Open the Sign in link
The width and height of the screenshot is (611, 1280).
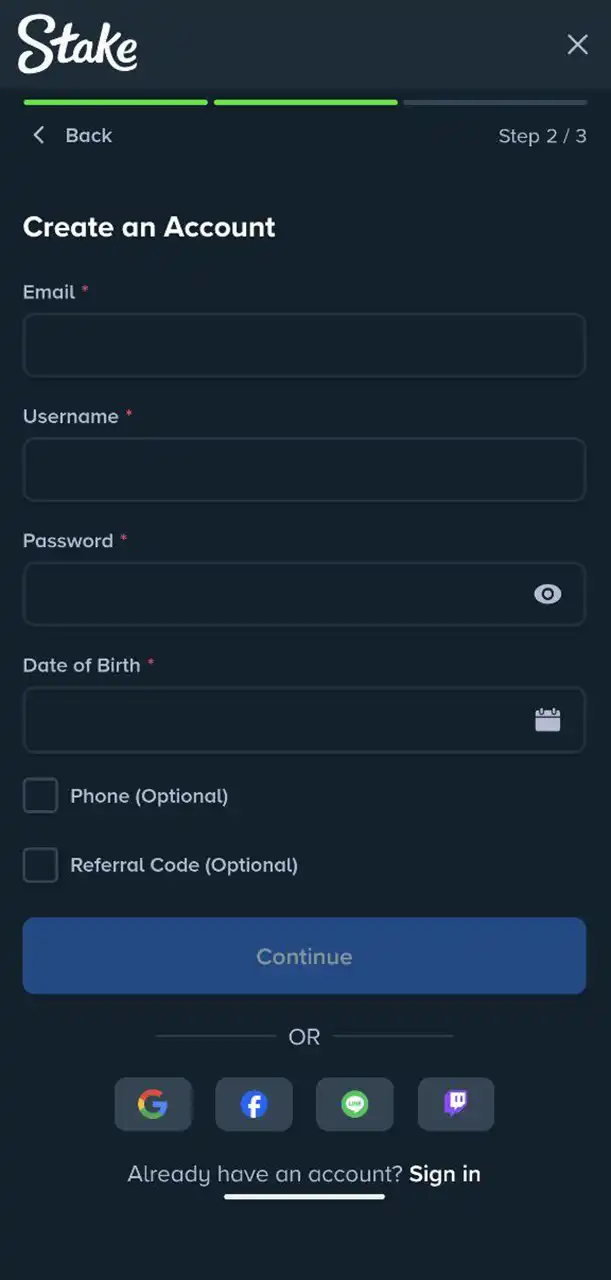(445, 1174)
